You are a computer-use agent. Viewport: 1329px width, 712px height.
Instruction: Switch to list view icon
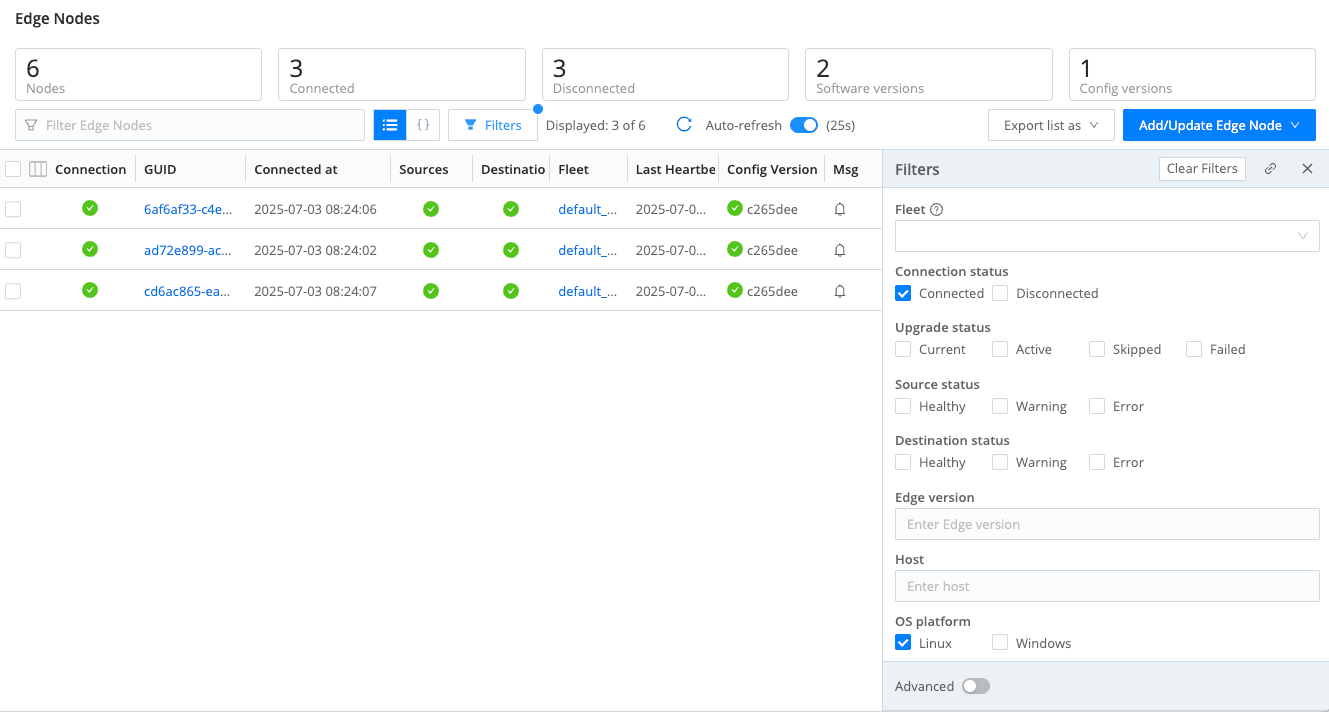(390, 125)
